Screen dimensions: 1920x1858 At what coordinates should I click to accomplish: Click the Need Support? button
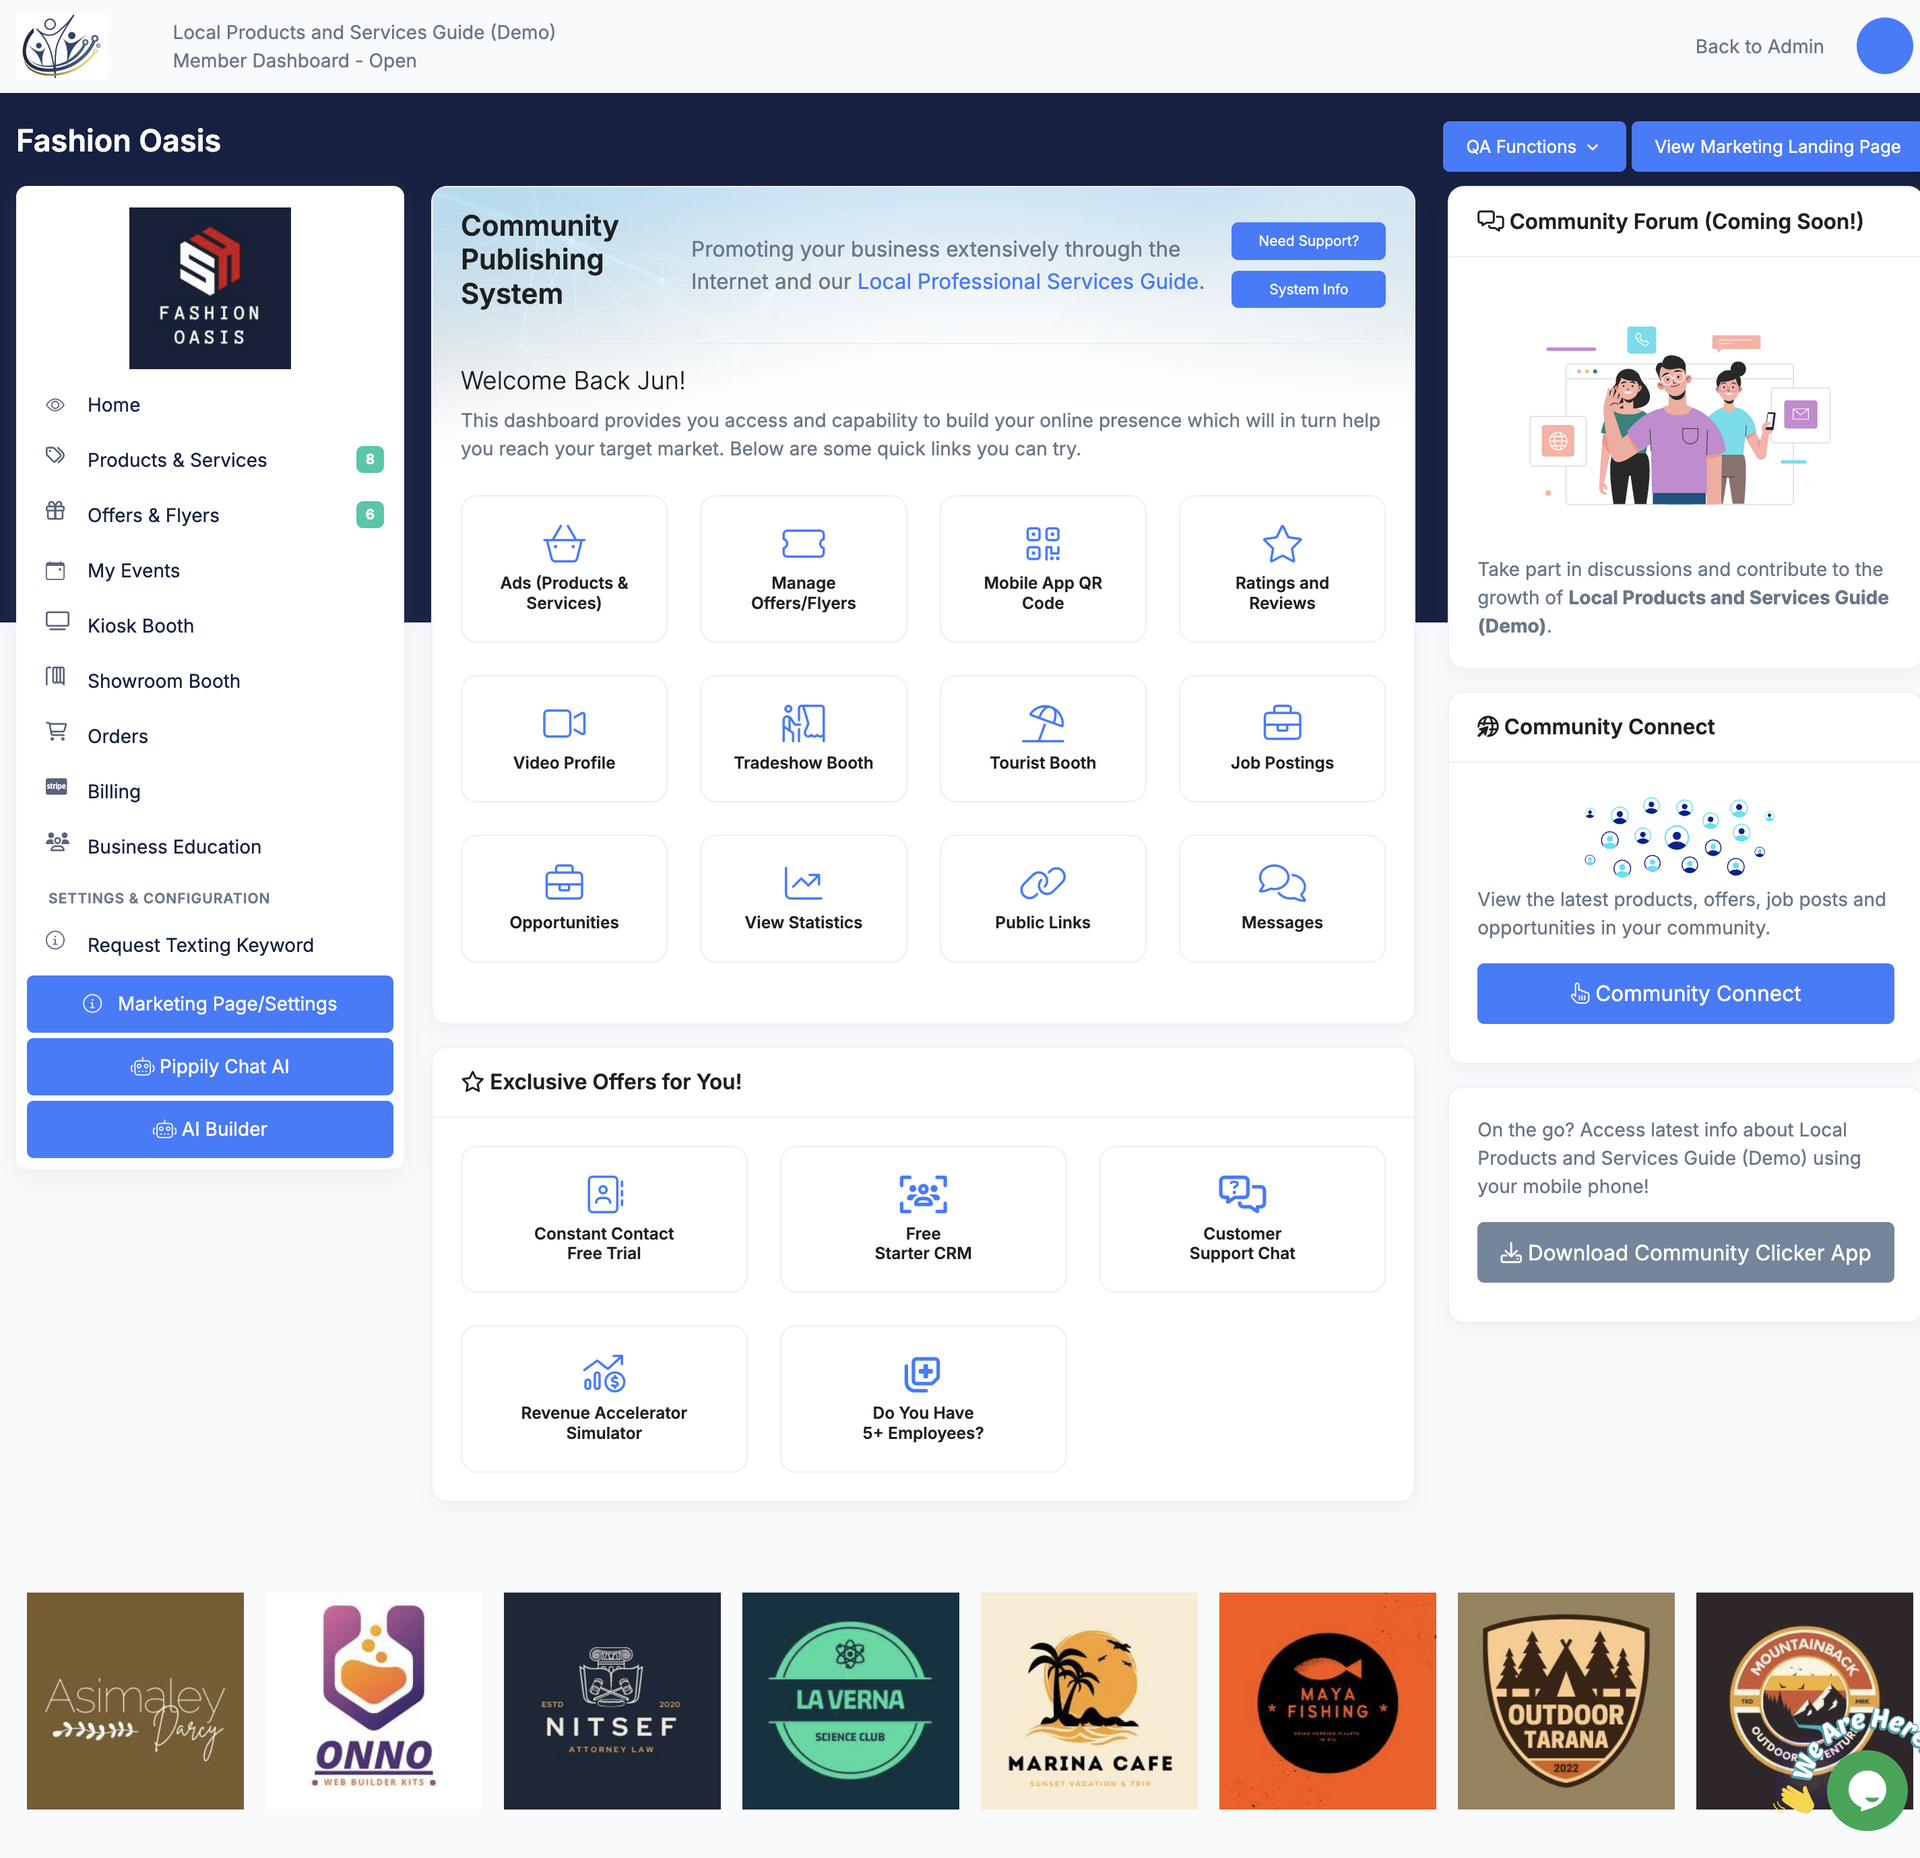1307,240
